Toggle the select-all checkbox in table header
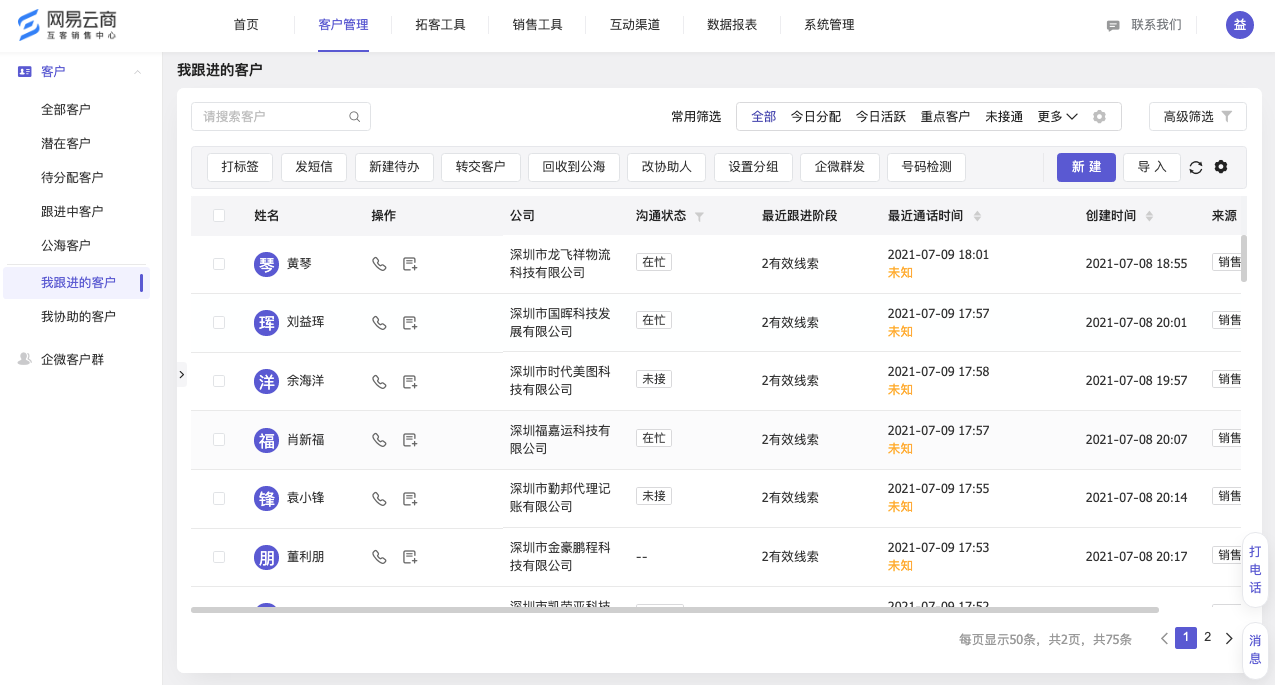Viewport: 1275px width, 685px height. click(x=219, y=216)
